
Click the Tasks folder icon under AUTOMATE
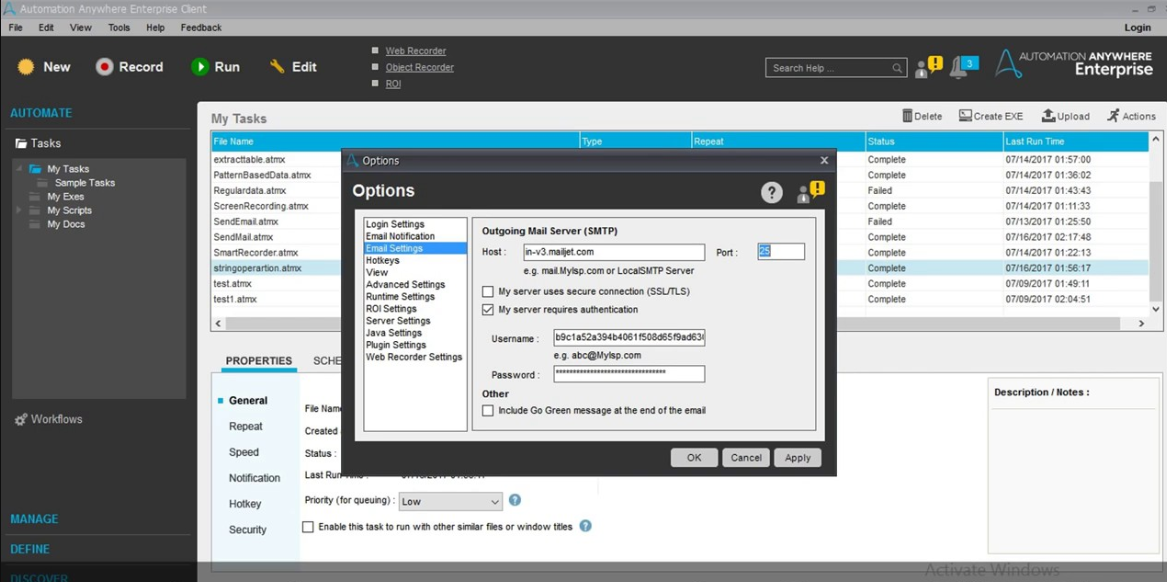21,143
